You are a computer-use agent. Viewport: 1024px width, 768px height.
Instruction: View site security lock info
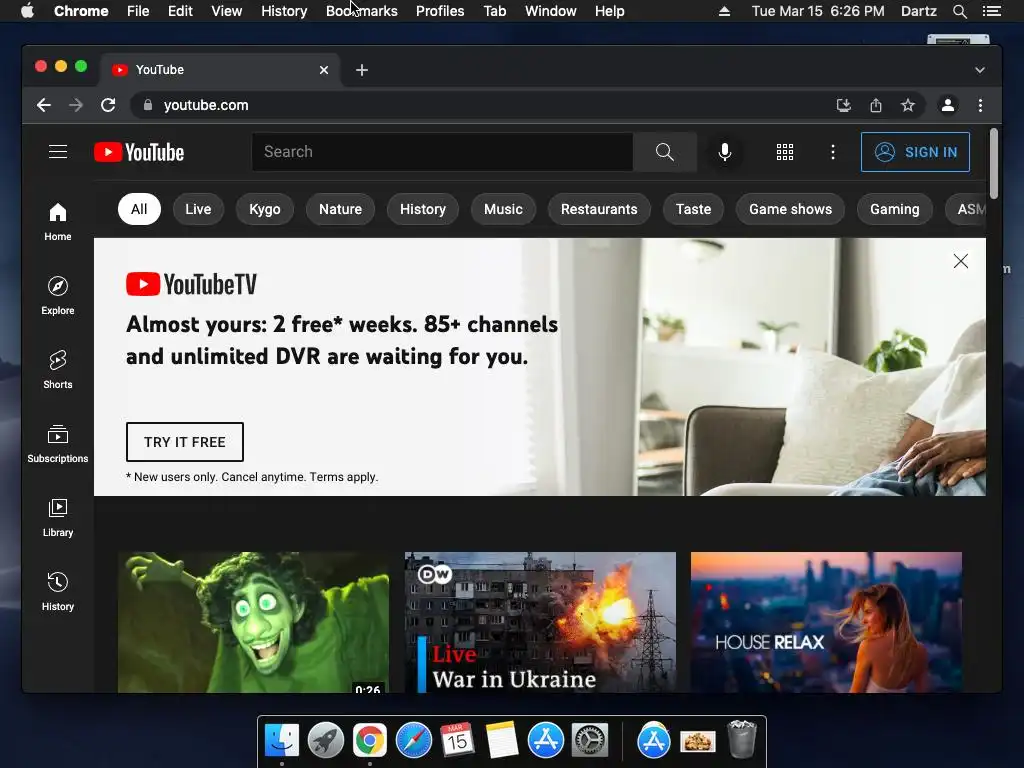148,105
